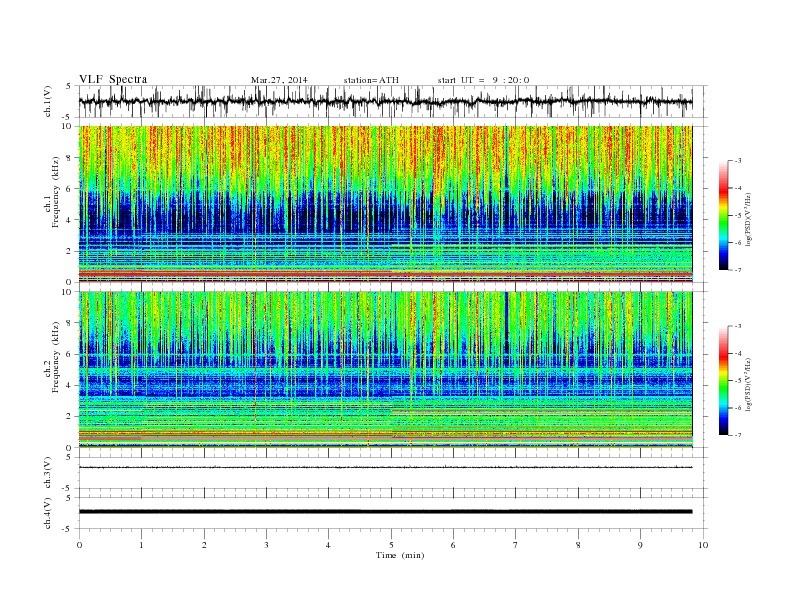Click the time axis tick label '7'
Viewport: 792px width, 612px height.
[x=516, y=545]
